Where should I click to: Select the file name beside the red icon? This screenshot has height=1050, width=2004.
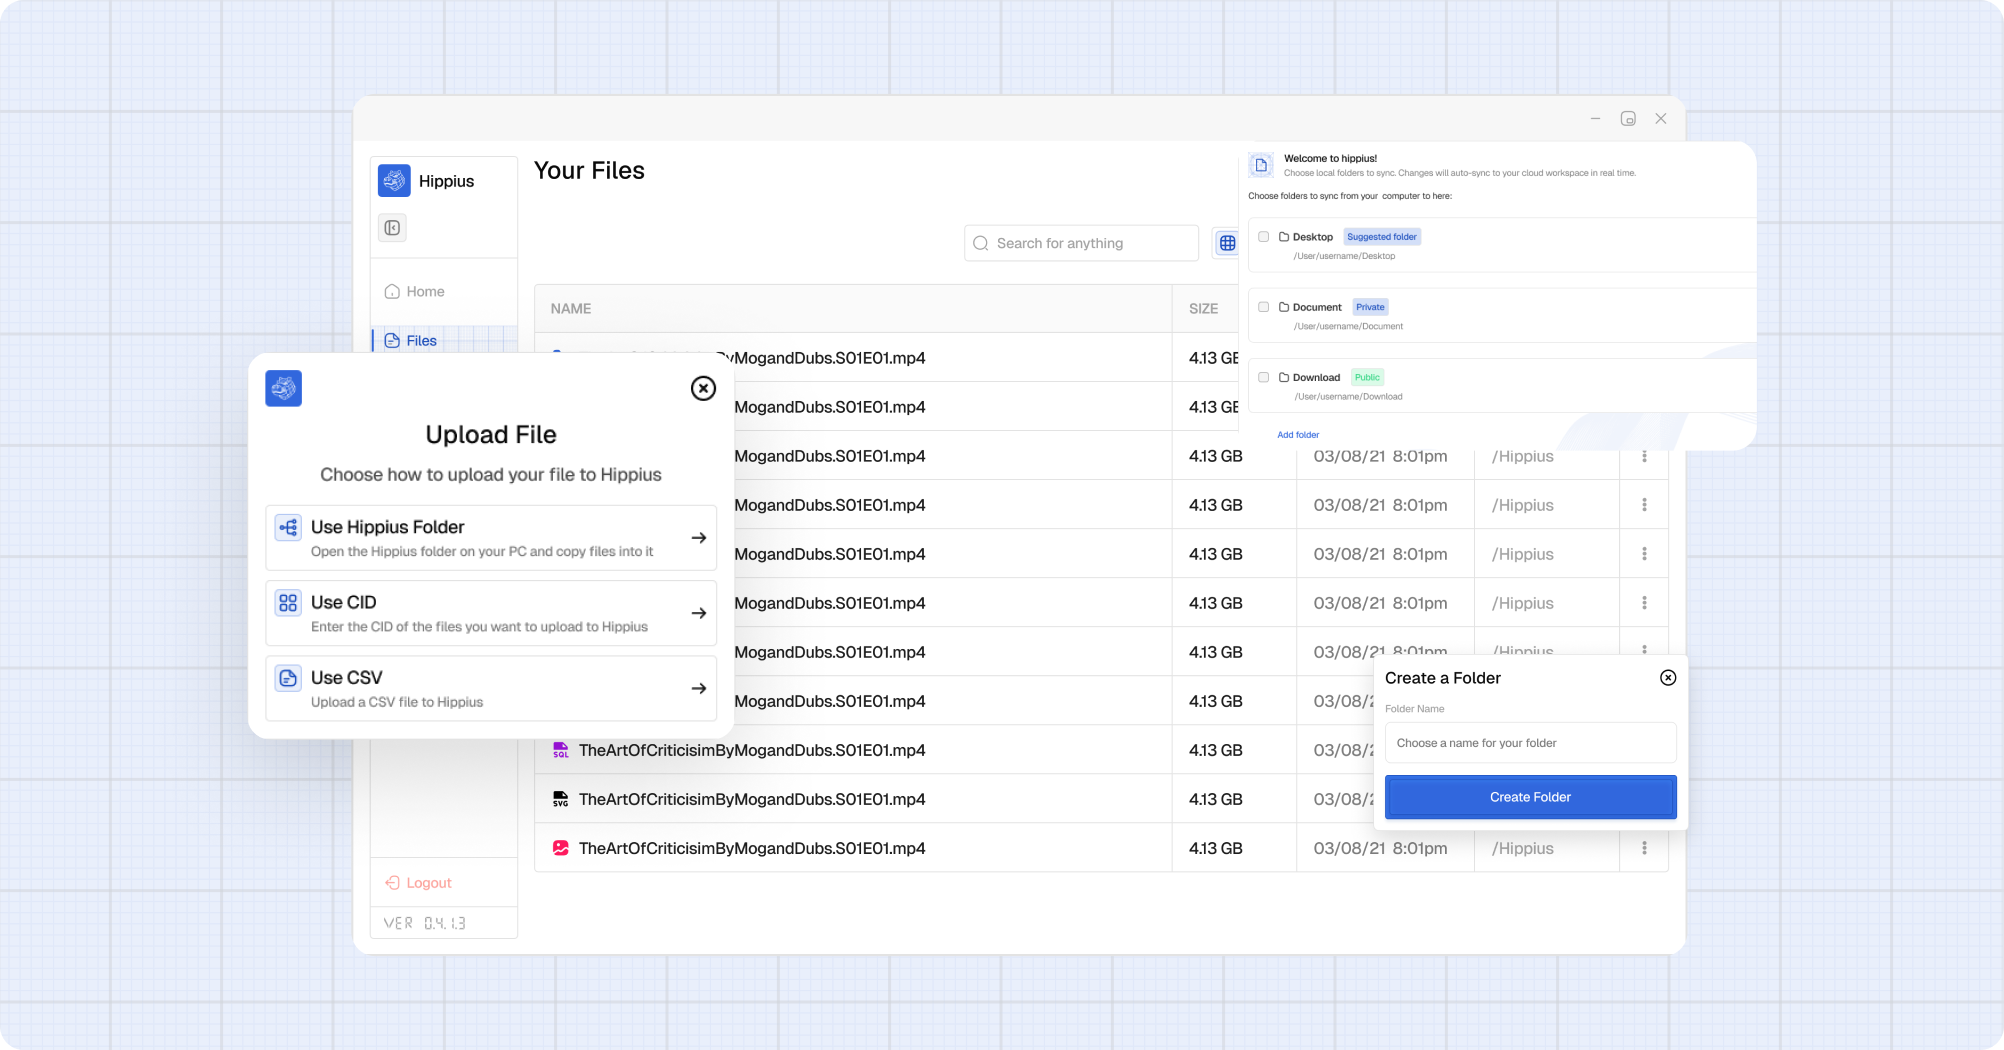coord(752,848)
